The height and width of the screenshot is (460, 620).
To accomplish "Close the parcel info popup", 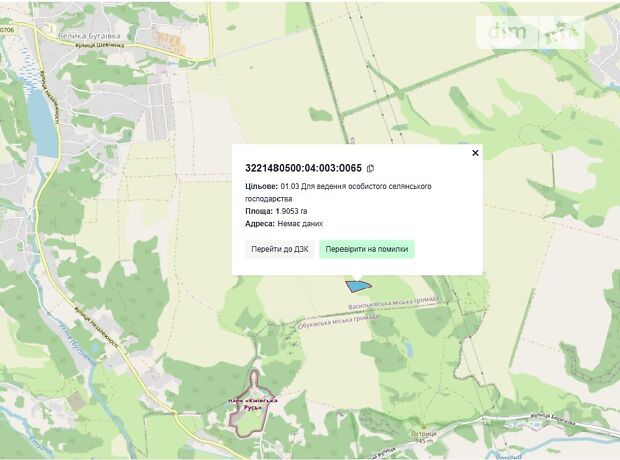I will point(475,153).
